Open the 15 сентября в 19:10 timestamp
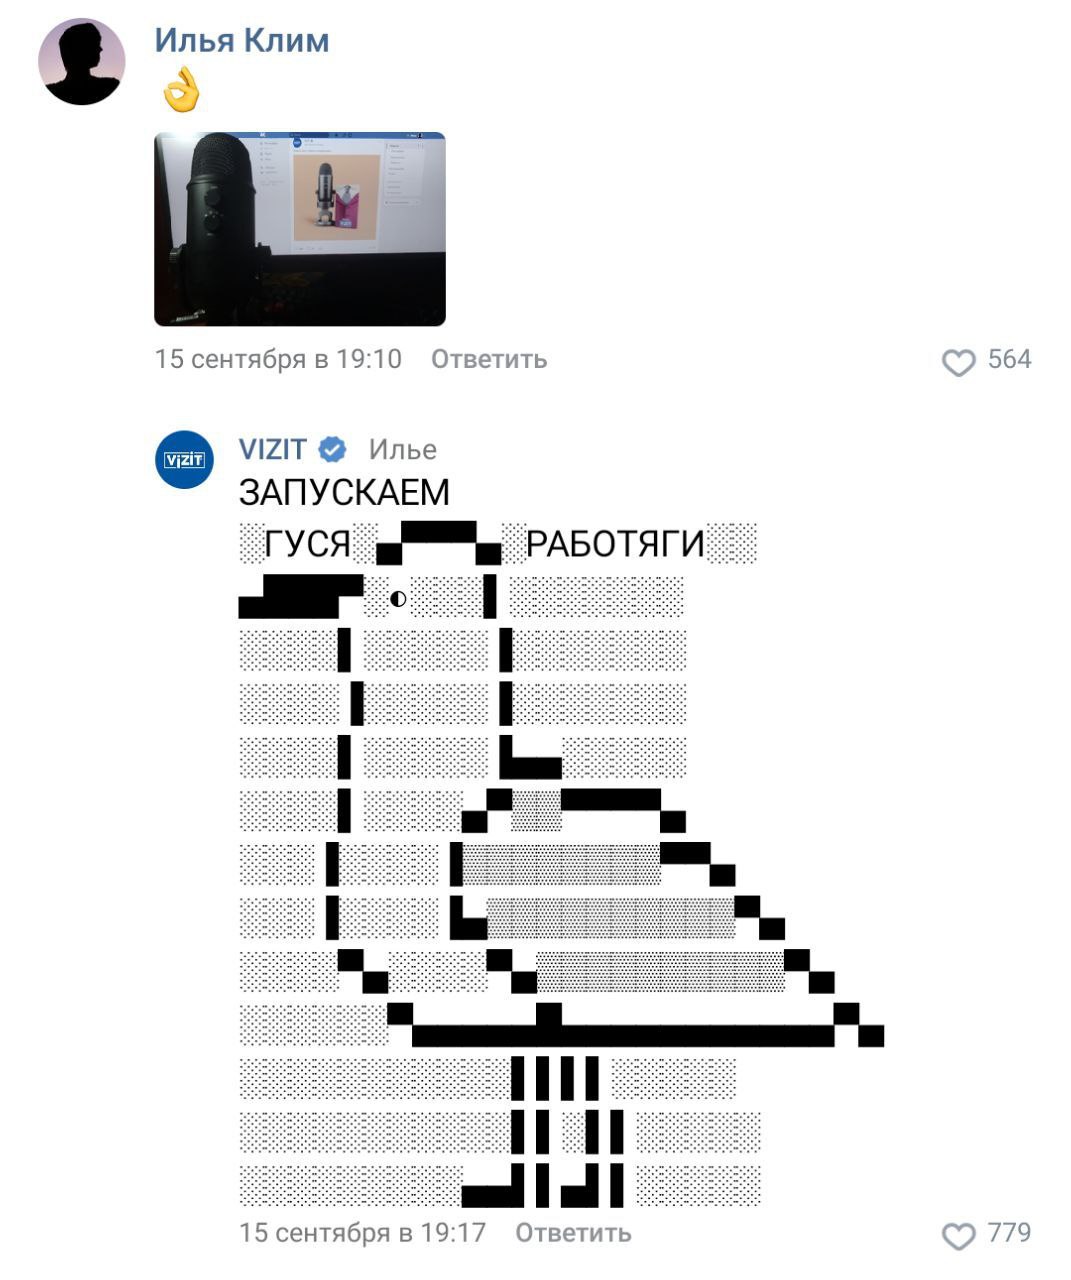1071x1280 pixels. [278, 359]
